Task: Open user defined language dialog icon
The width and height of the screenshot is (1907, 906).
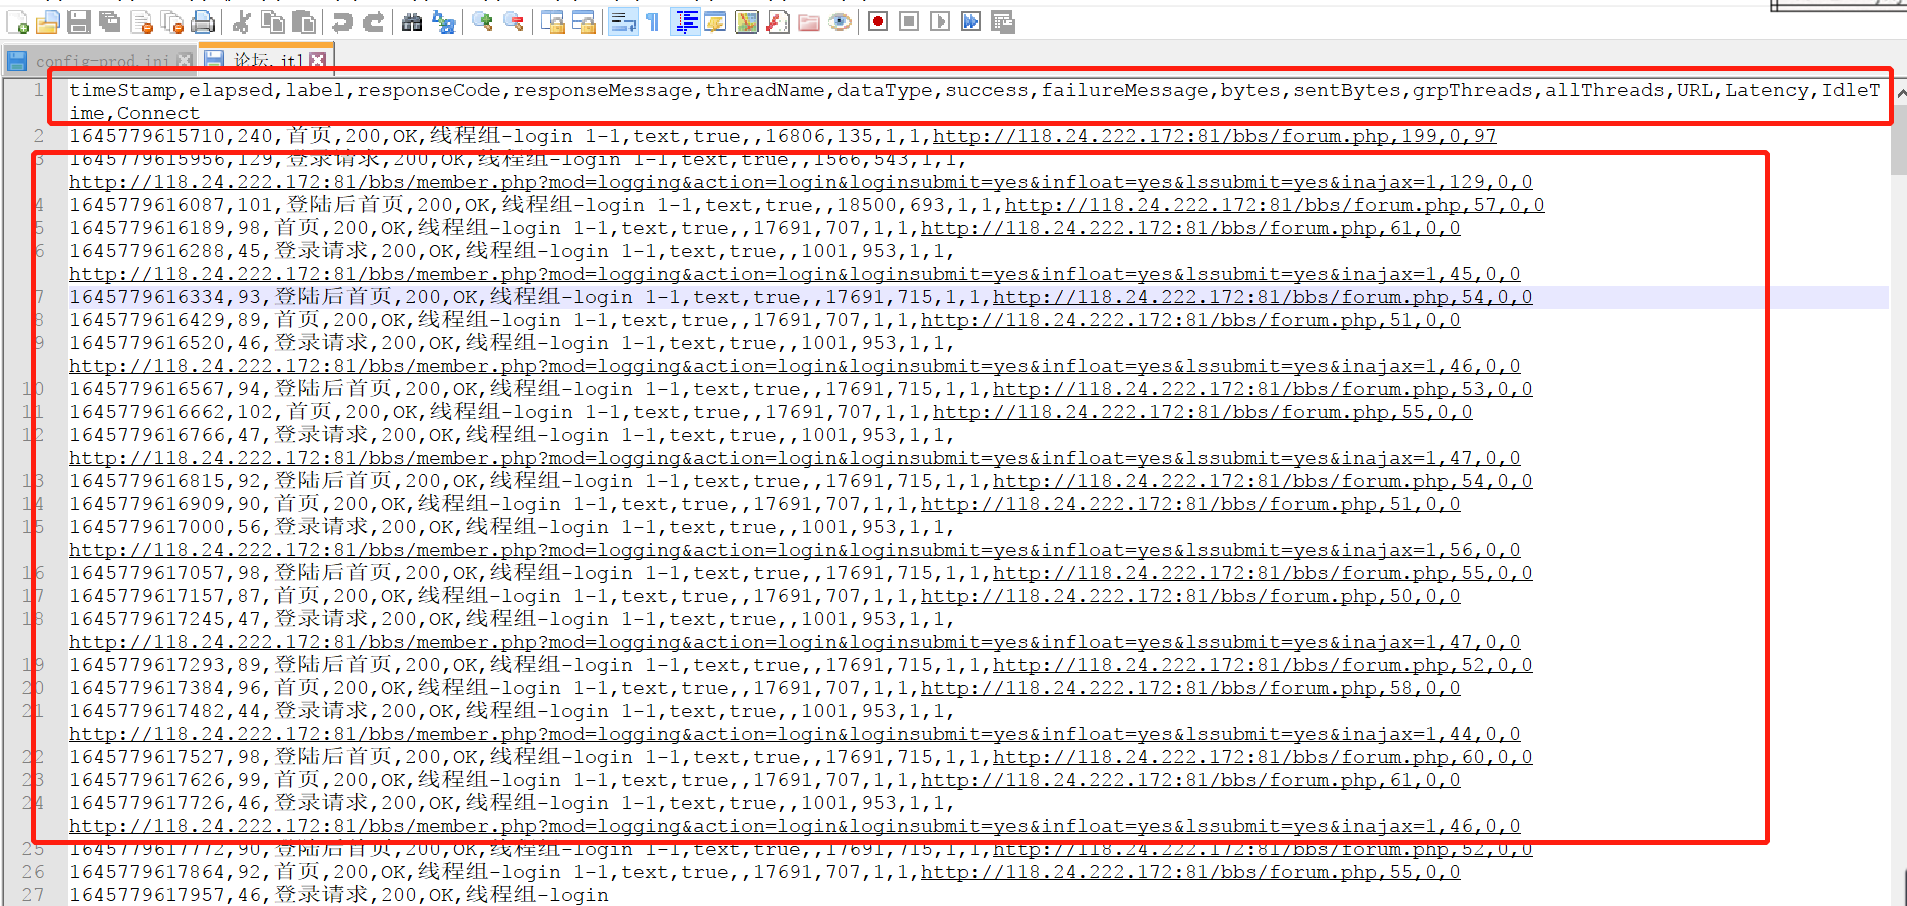Action: point(716,22)
